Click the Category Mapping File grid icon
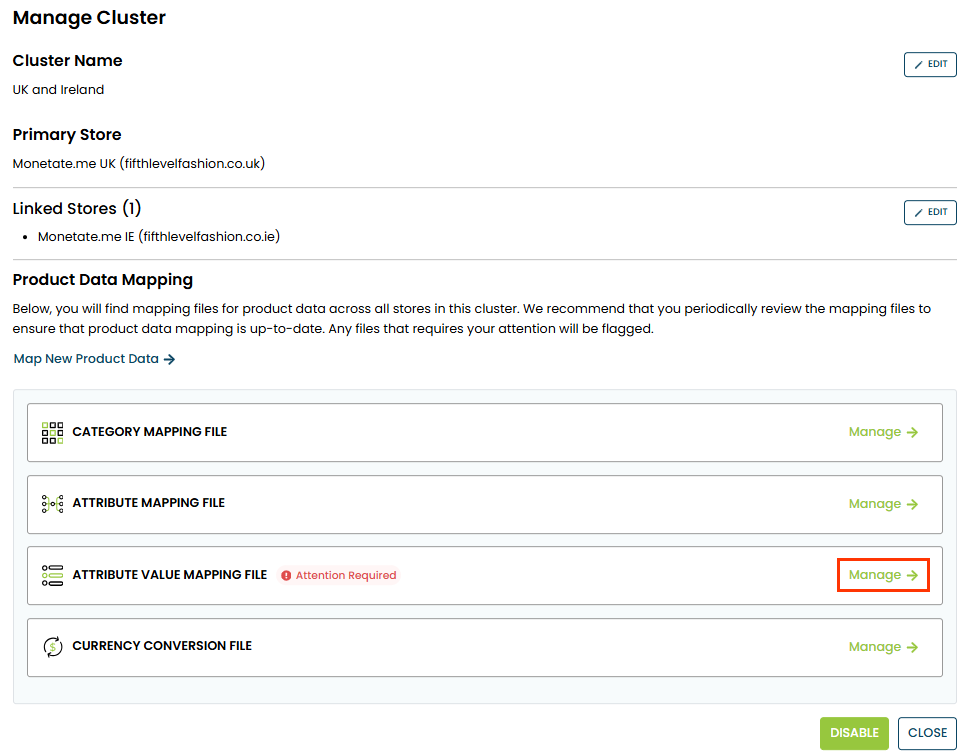 coord(53,433)
